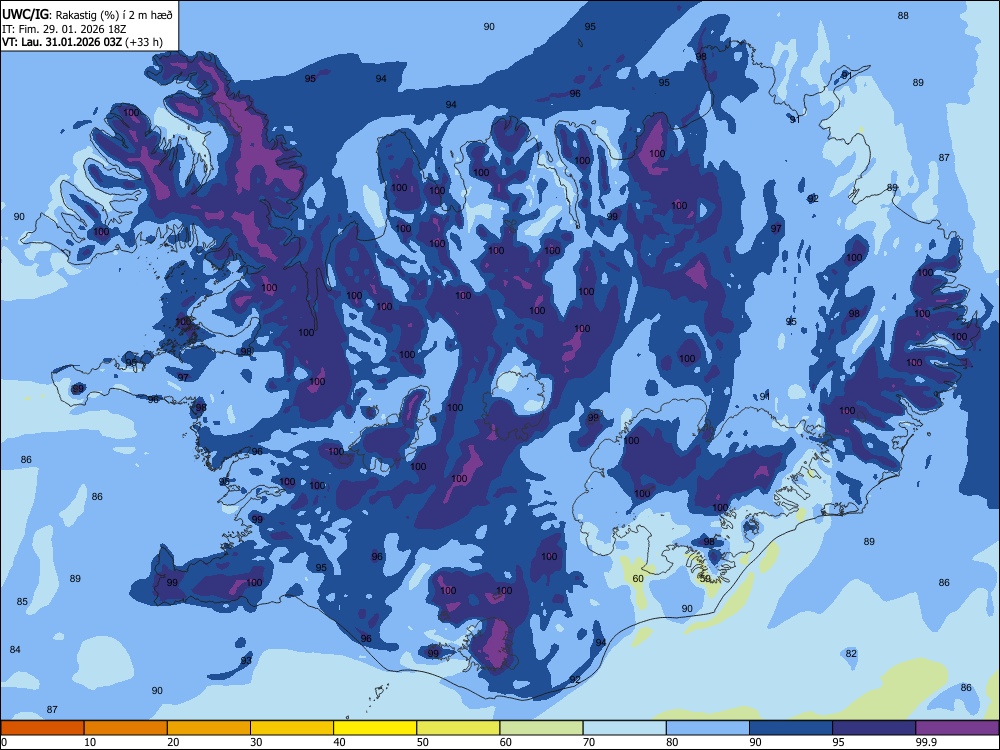This screenshot has width=1000, height=750.
Task: Choose the medium blue 90–95 legend swatch
Action: (791, 728)
